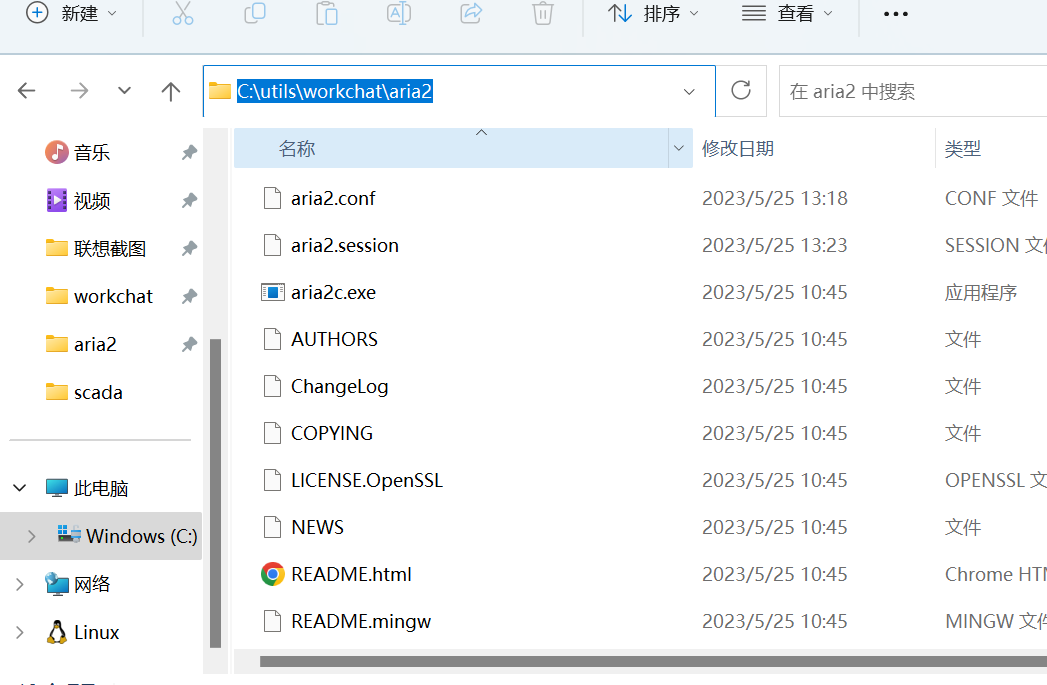
Task: Open the 名称 column filter dropdown
Action: click(679, 148)
